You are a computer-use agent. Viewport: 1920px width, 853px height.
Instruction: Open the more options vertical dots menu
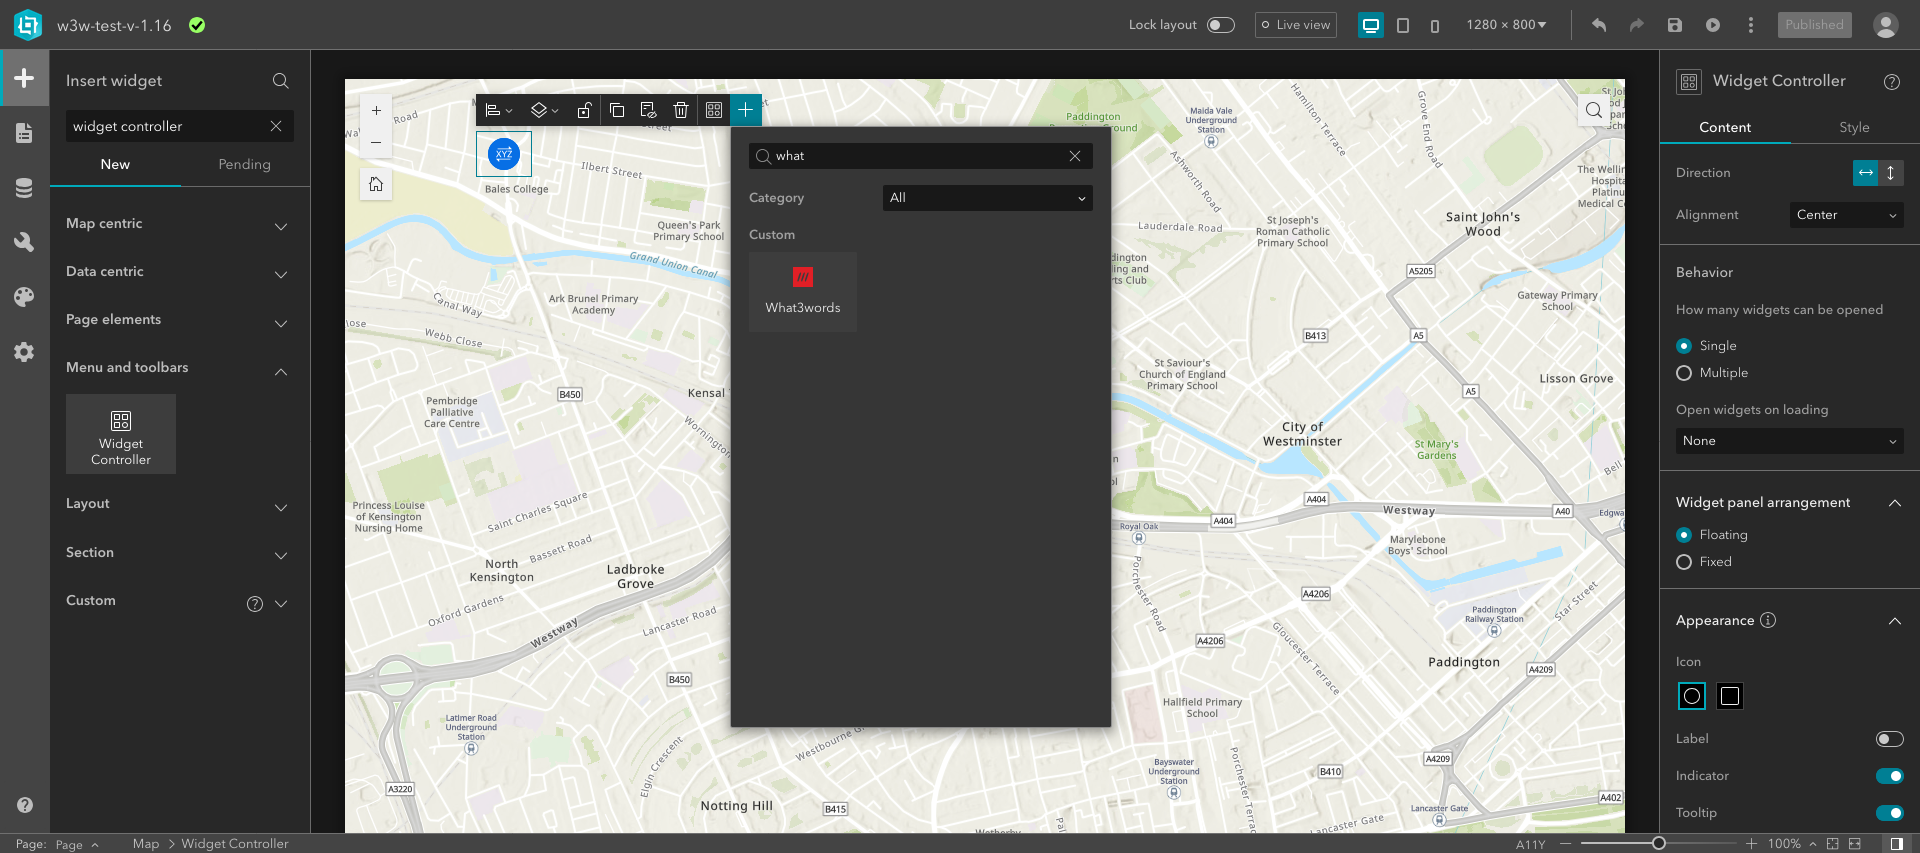(1751, 25)
